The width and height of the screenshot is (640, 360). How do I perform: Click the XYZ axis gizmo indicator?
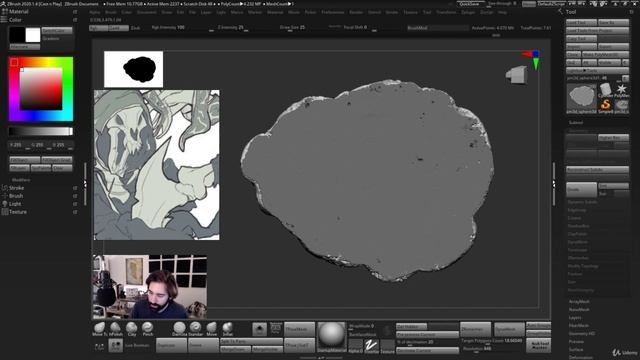click(531, 60)
